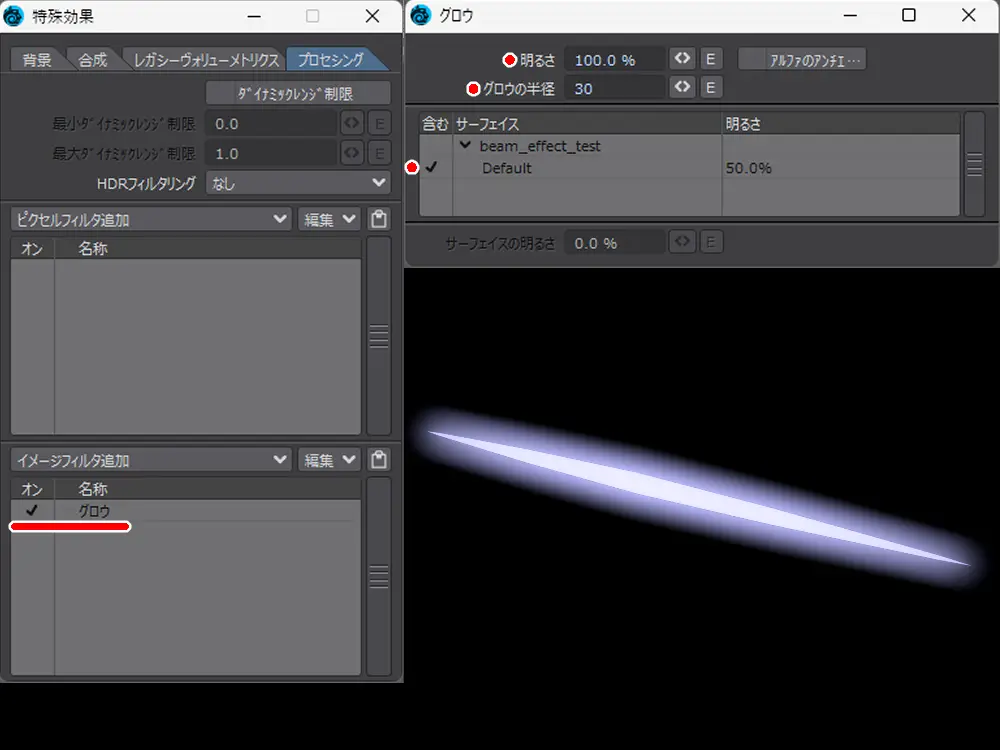Viewport: 1000px width, 750px height.
Task: Click the ダイナミックレンジ制限 button
Action: click(x=297, y=93)
